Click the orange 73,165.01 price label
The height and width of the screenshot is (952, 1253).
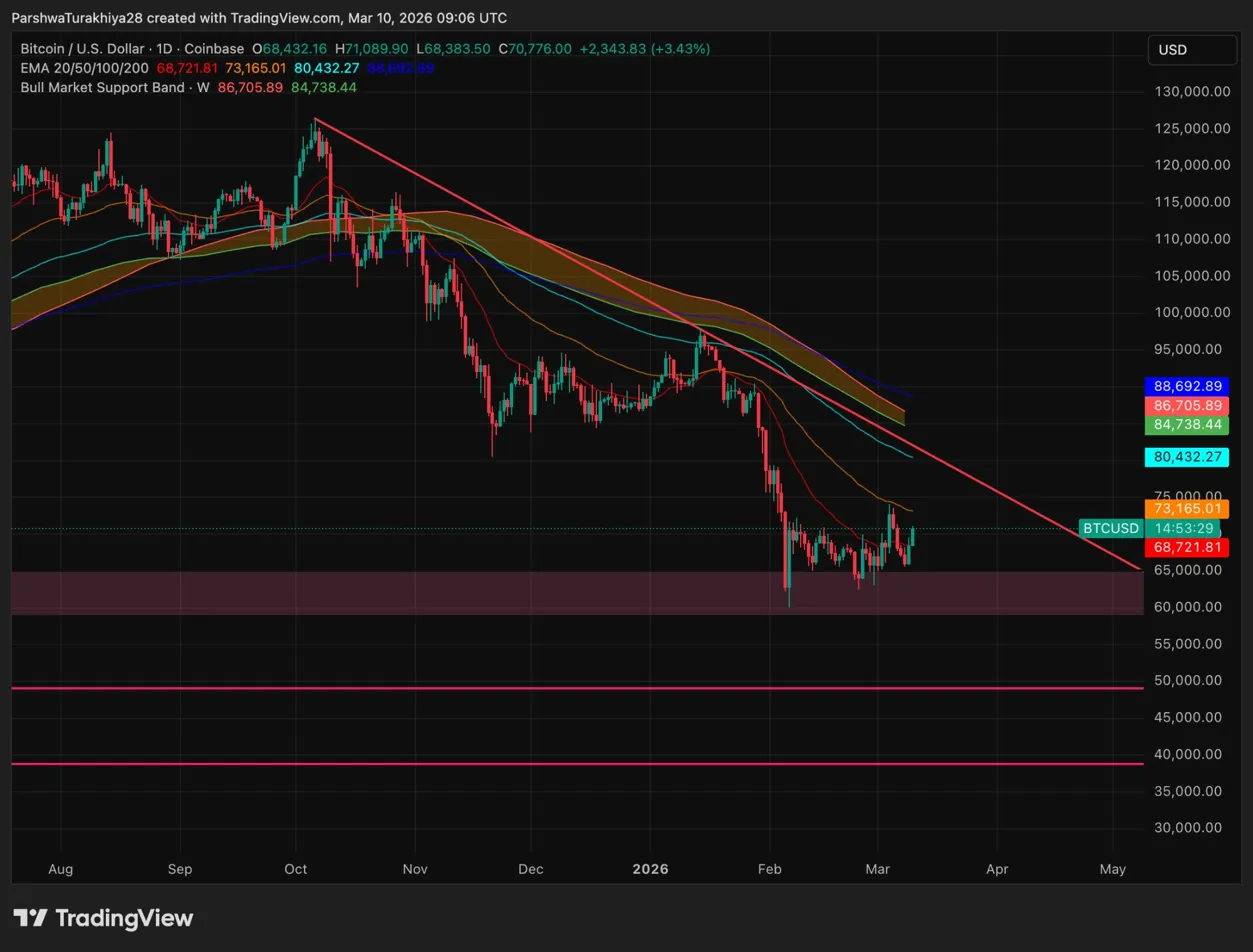click(x=1188, y=509)
